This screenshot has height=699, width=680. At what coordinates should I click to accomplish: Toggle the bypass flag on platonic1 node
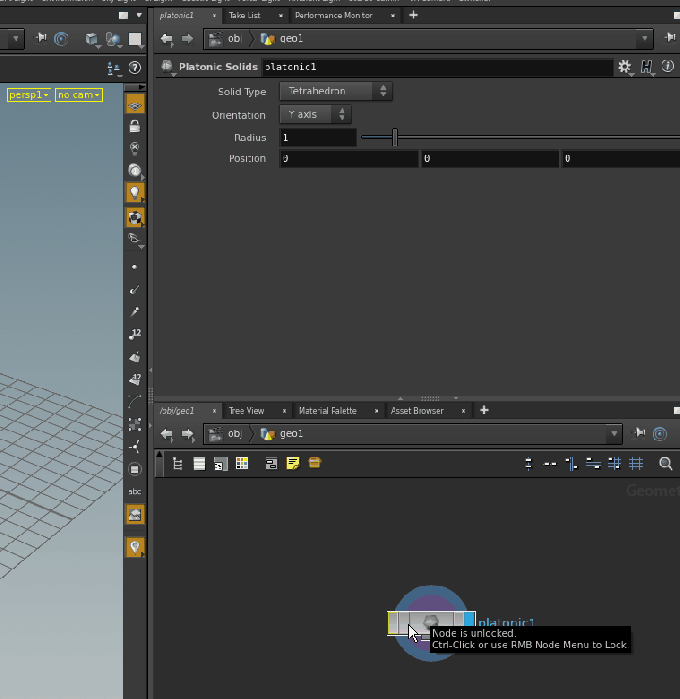point(394,623)
